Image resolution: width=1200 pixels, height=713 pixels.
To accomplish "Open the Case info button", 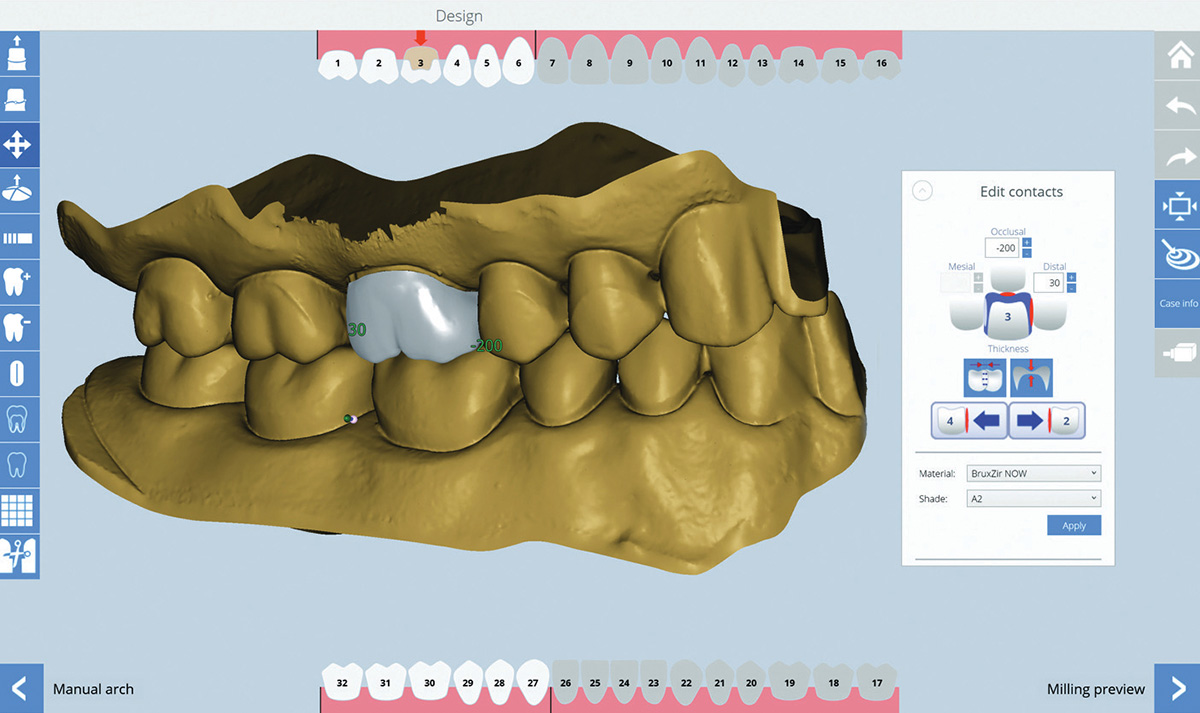I will pos(1177,303).
